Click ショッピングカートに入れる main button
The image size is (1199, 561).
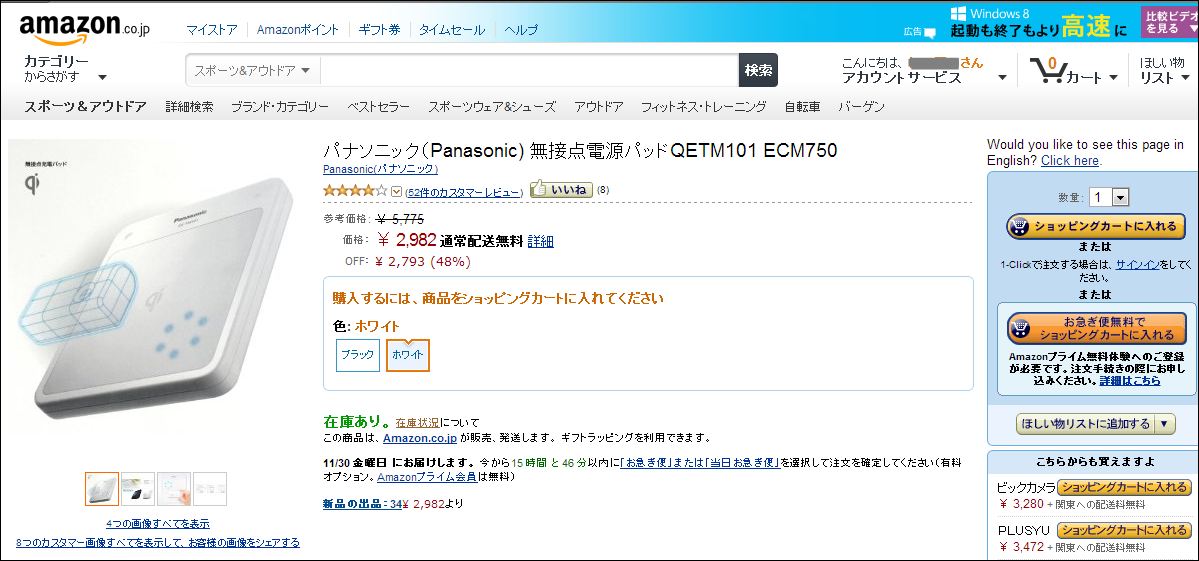[x=1095, y=226]
